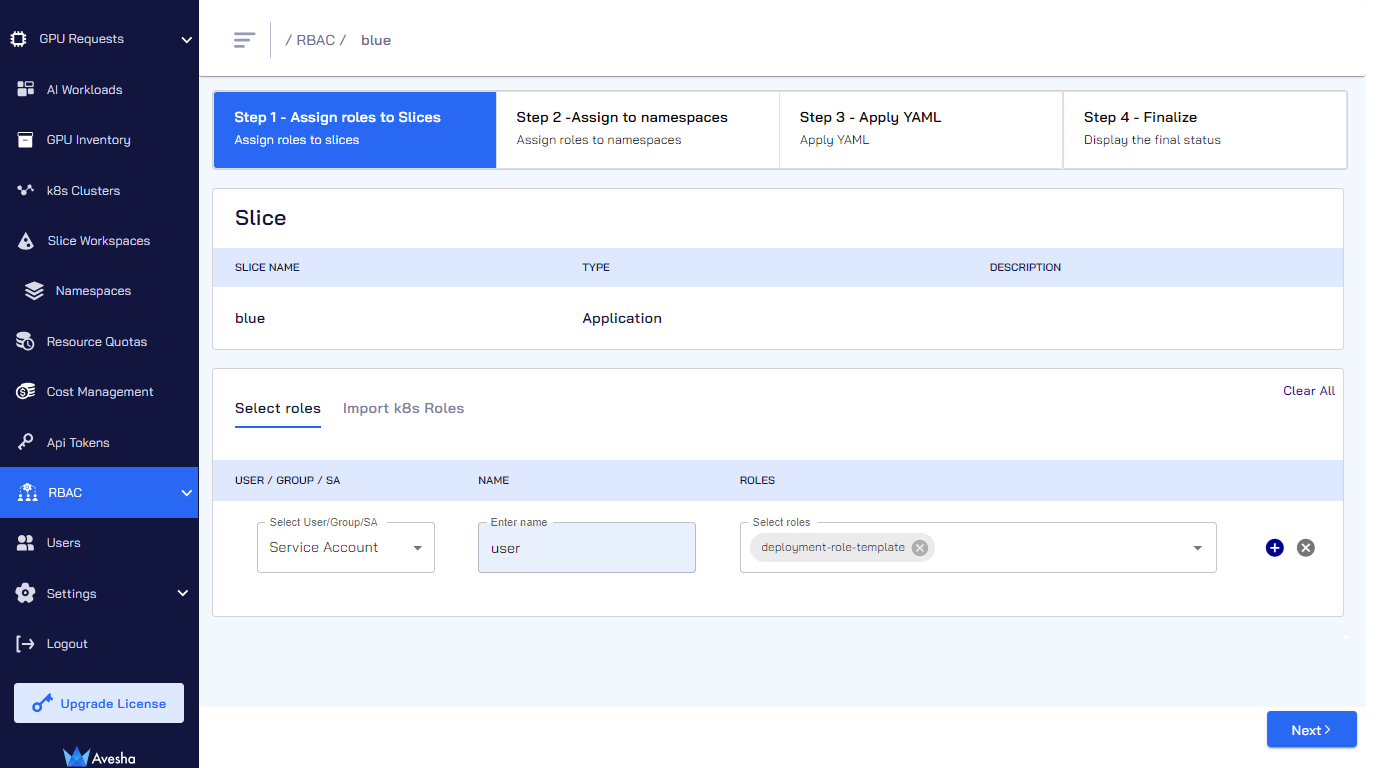
Task: Click the Resource Quotas icon
Action: pyautogui.click(x=26, y=342)
